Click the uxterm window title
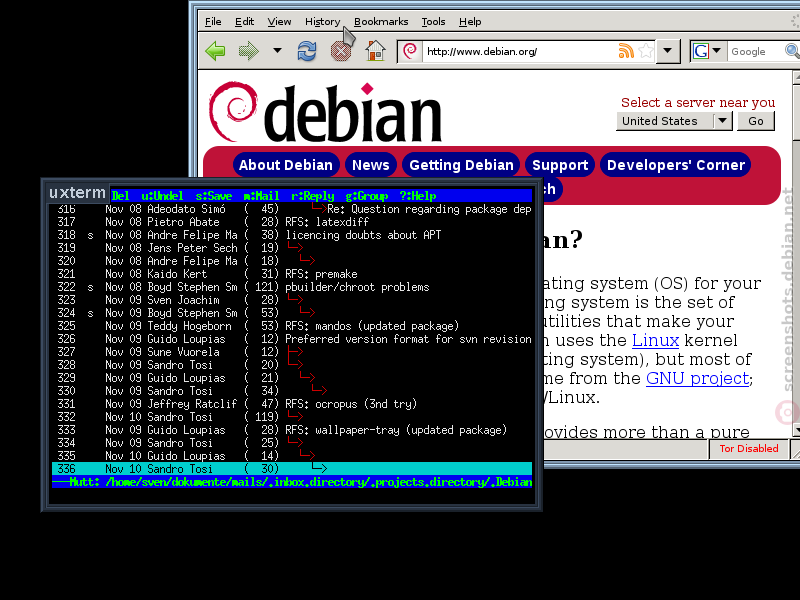Image resolution: width=800 pixels, height=600 pixels. (77, 192)
